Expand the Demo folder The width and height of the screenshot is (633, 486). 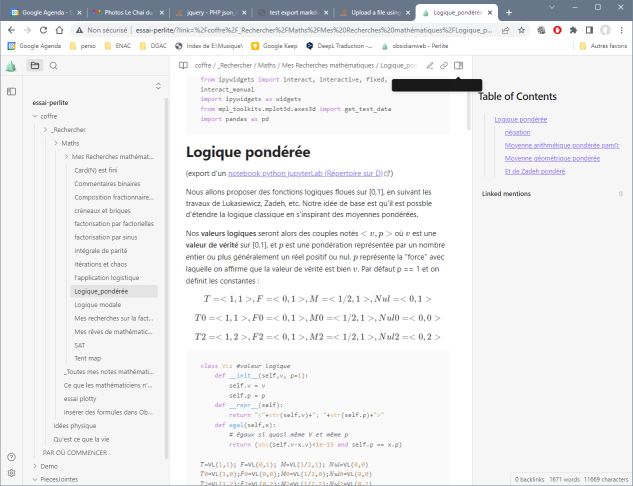35,466
